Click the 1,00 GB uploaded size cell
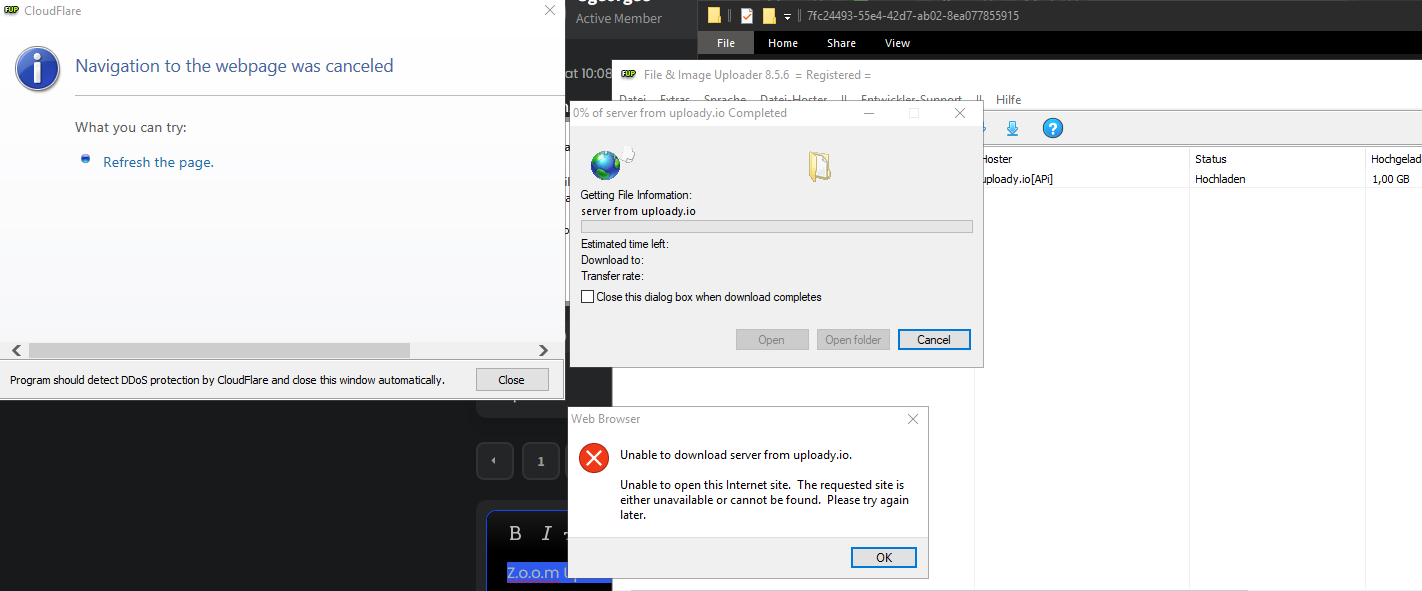 point(1393,179)
